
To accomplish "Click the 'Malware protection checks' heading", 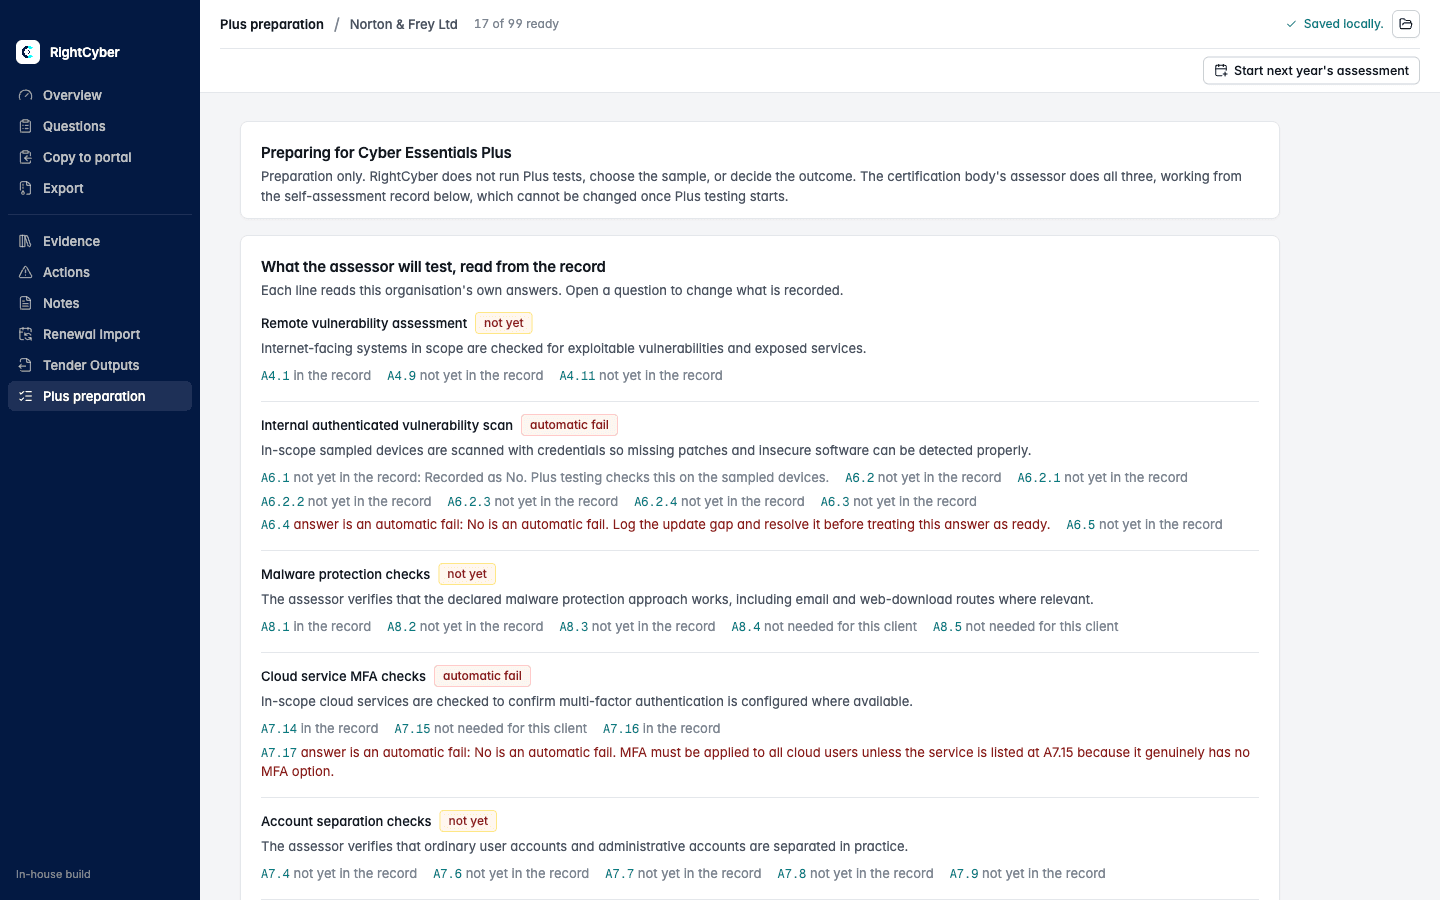I will point(345,574).
